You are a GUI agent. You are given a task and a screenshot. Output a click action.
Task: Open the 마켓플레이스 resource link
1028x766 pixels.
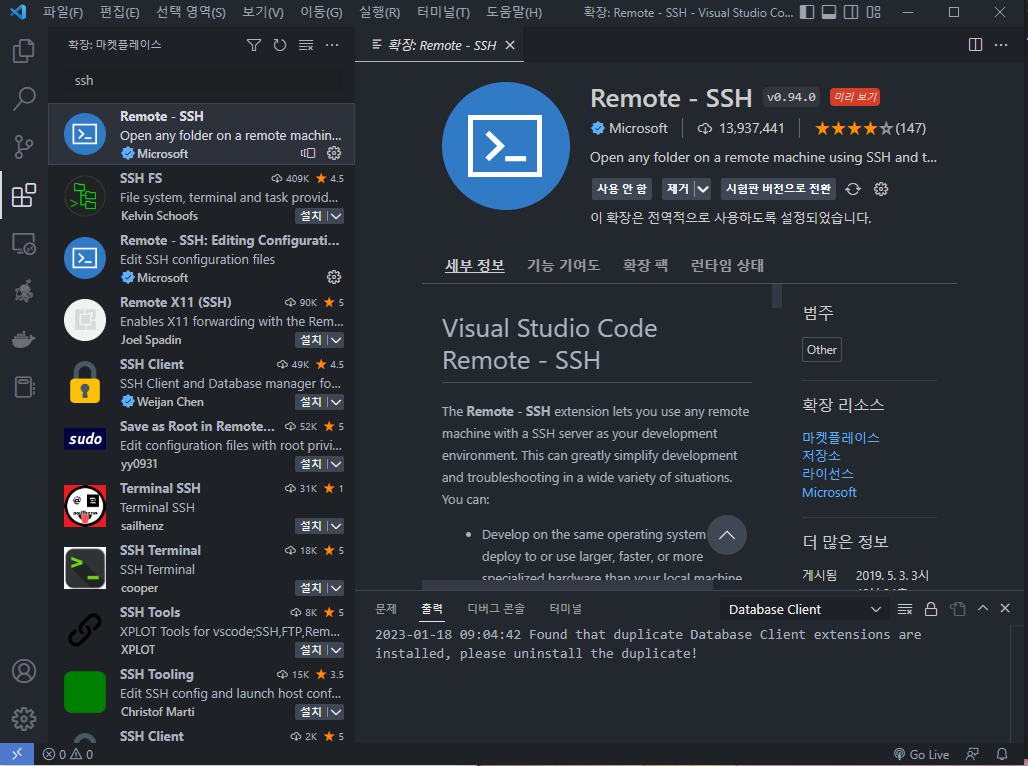(840, 437)
